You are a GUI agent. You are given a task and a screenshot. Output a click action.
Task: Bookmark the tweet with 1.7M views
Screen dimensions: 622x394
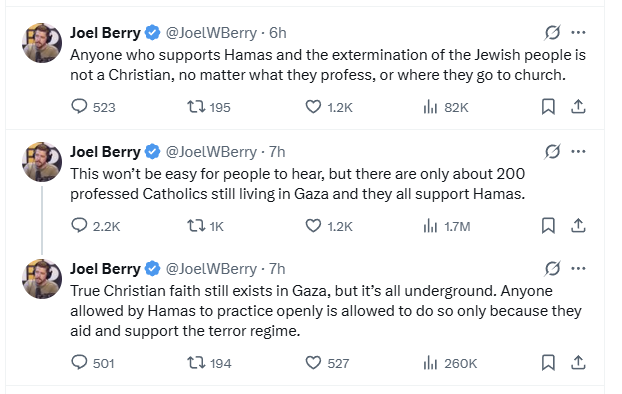548,226
